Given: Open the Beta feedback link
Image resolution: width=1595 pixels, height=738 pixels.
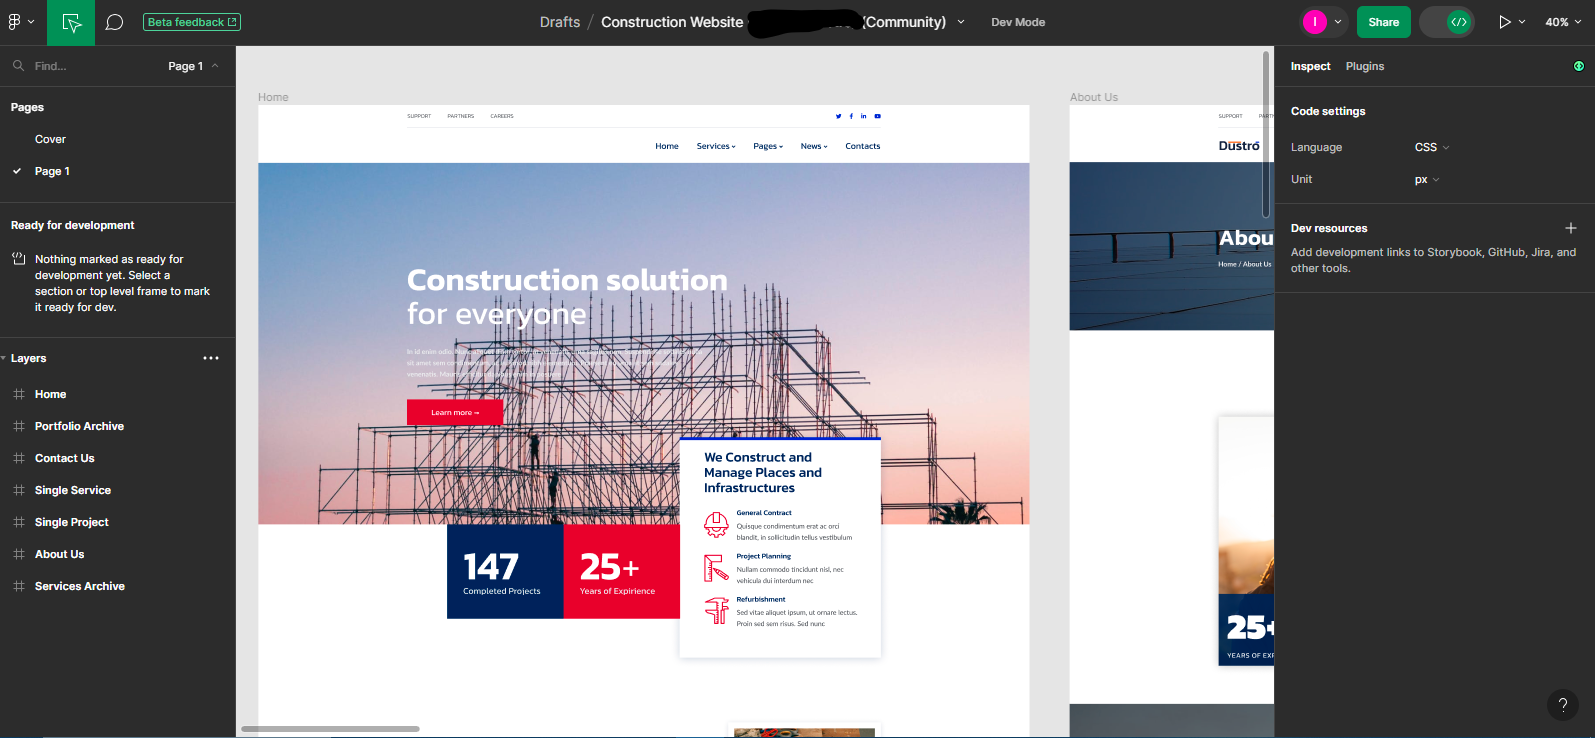Looking at the screenshot, I should [x=192, y=22].
